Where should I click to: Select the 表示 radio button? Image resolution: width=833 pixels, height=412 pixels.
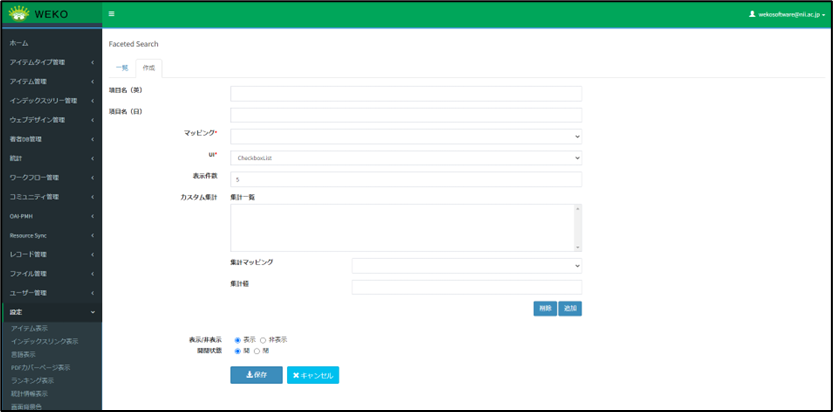coord(237,340)
